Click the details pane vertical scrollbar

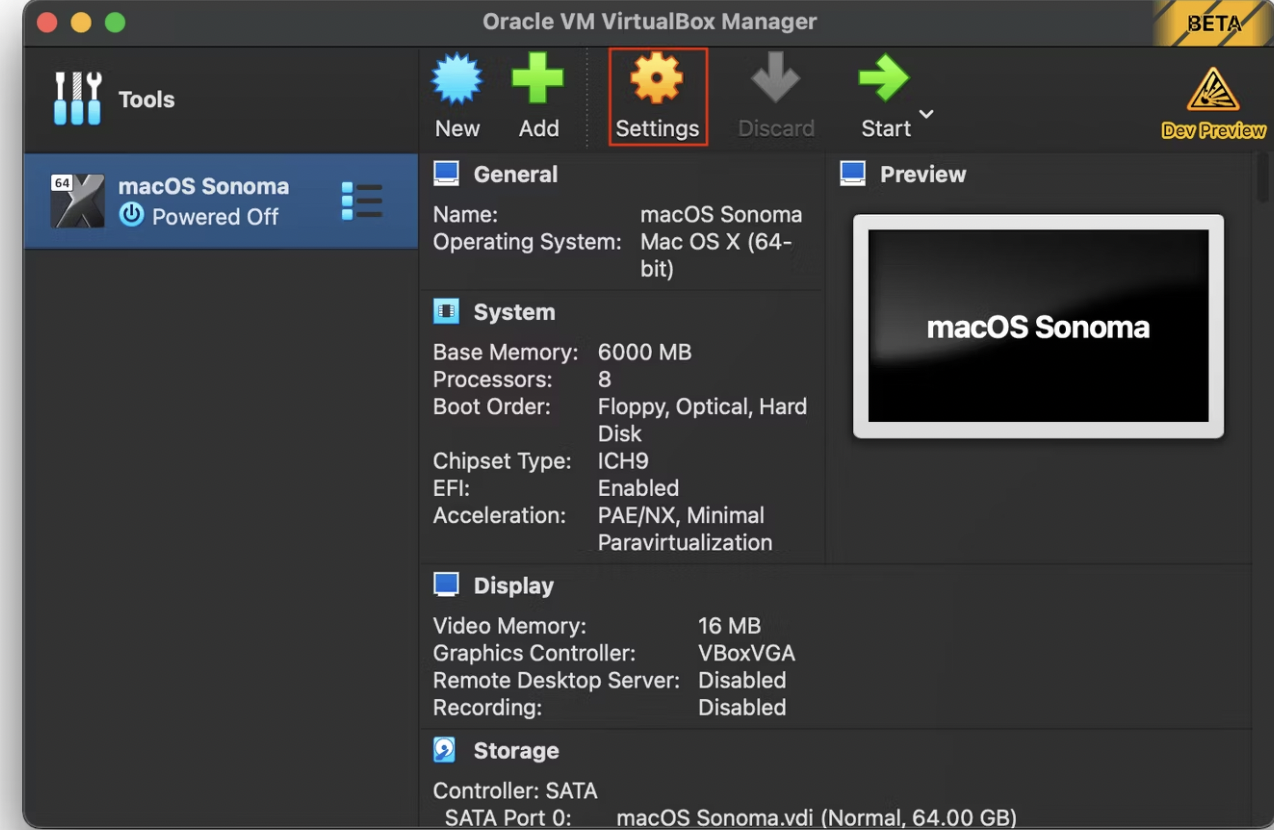click(1263, 180)
